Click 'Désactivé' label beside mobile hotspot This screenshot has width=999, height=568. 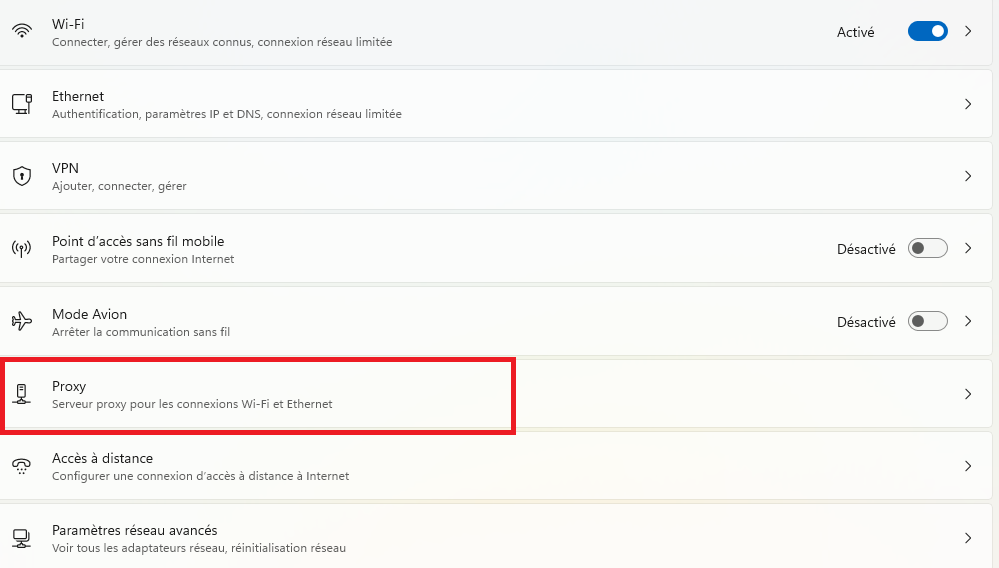866,250
